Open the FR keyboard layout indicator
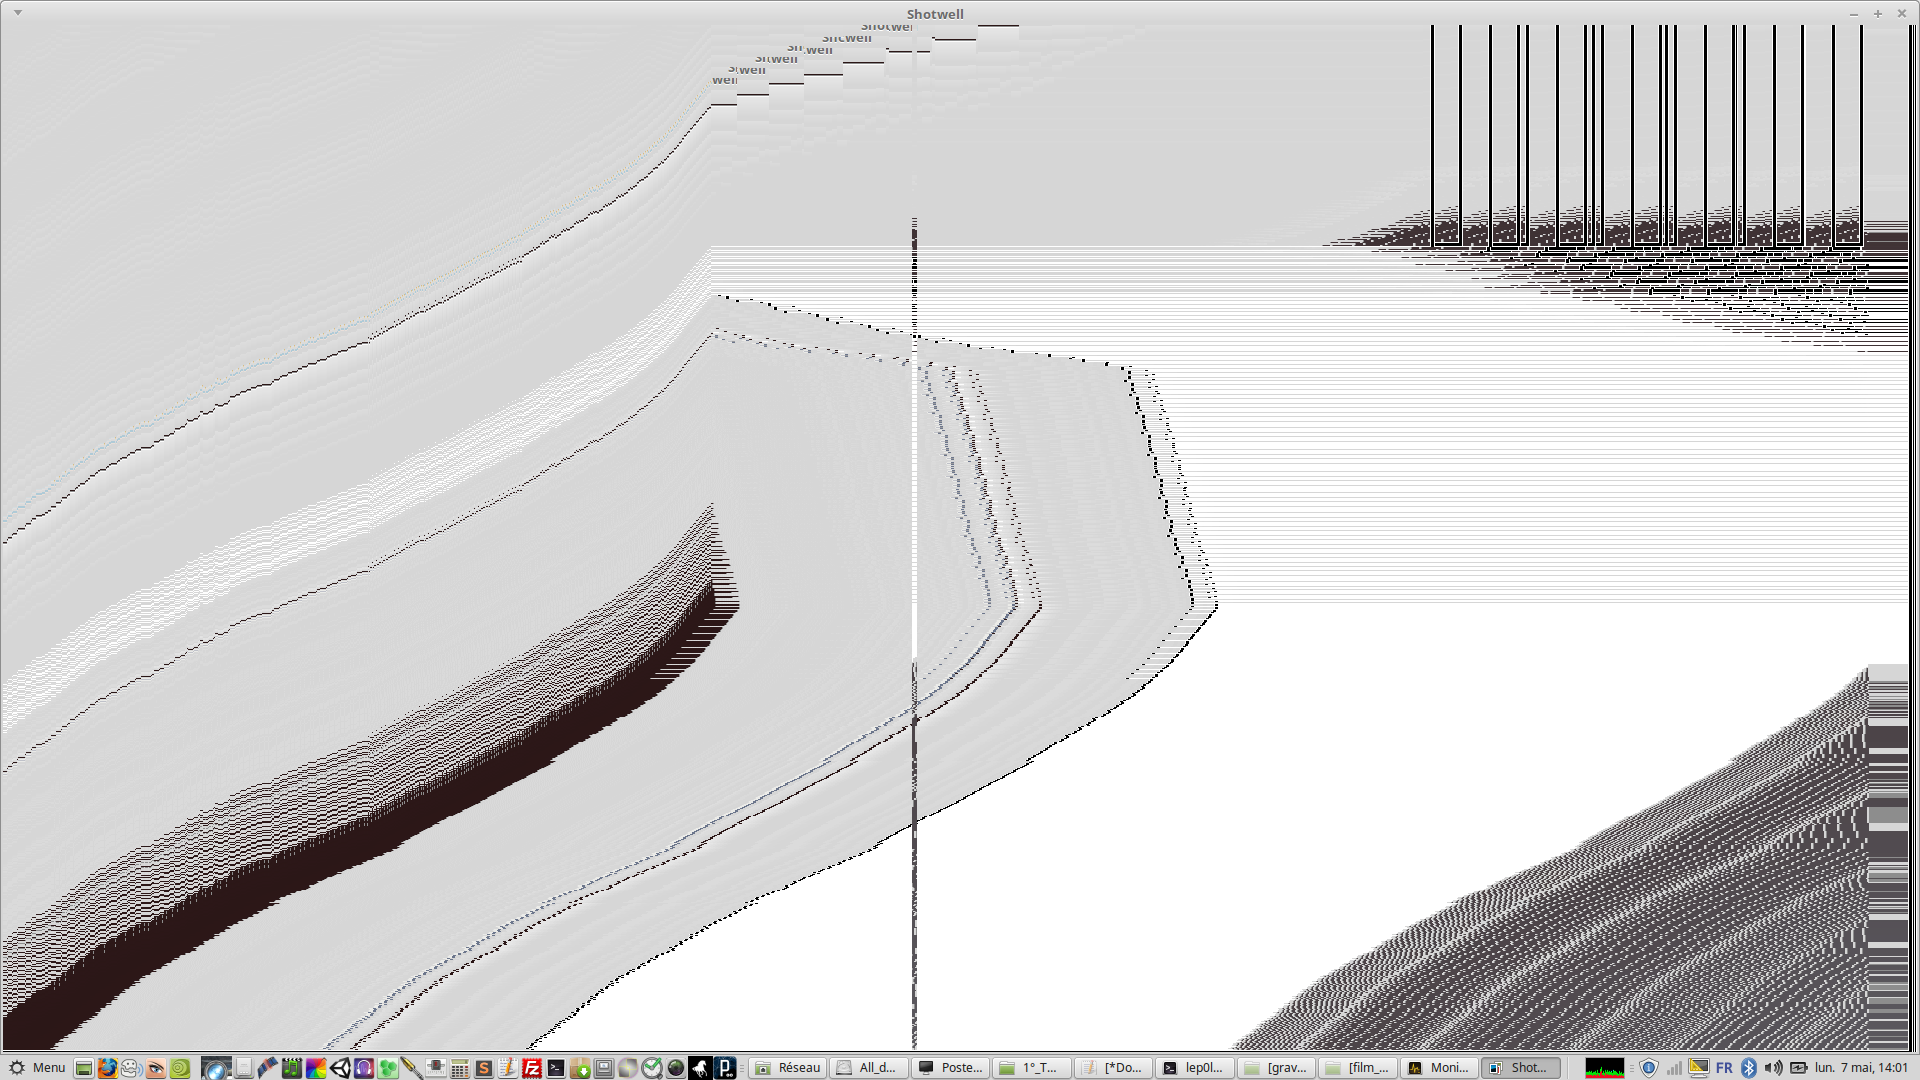 pyautogui.click(x=1724, y=1068)
